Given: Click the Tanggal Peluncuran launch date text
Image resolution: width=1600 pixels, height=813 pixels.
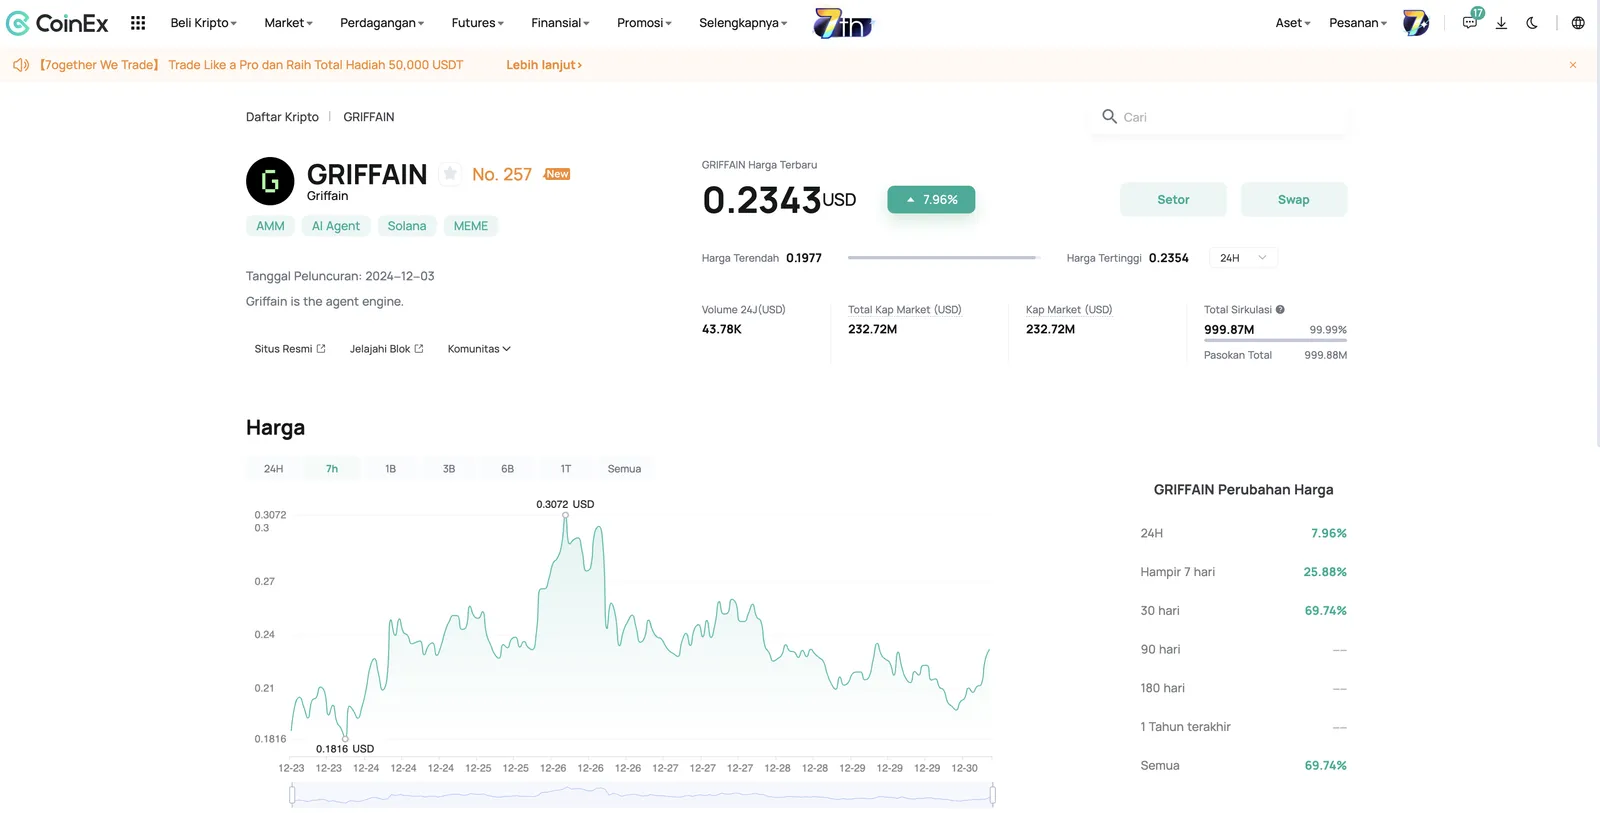Looking at the screenshot, I should pyautogui.click(x=340, y=276).
